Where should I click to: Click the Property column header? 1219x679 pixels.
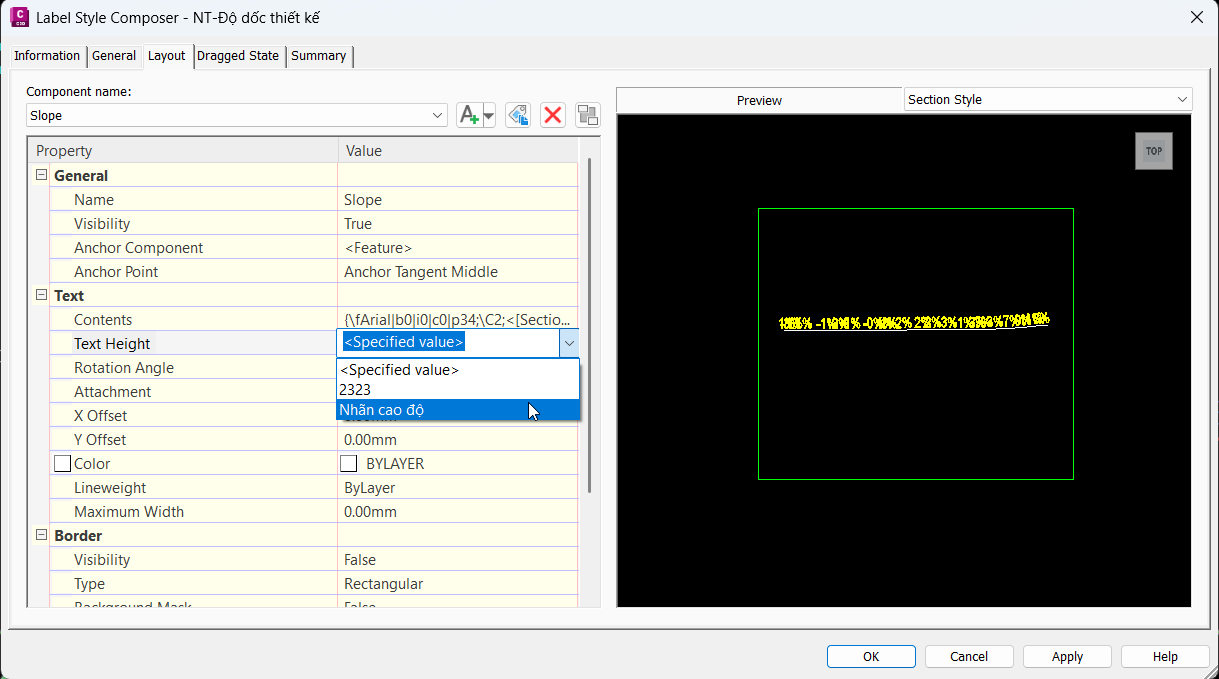tap(183, 151)
